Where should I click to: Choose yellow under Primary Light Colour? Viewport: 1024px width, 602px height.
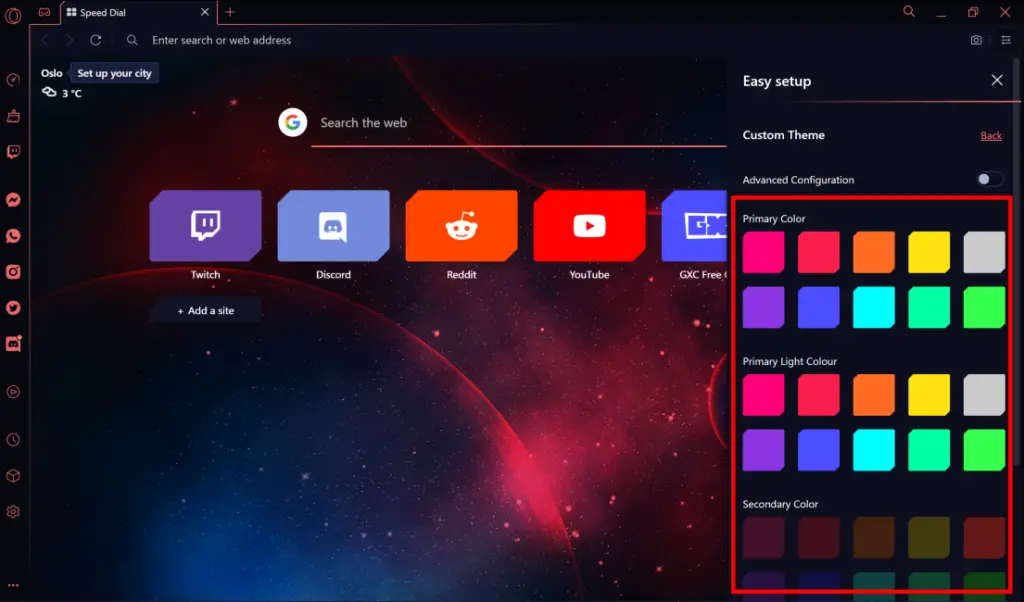pyautogui.click(x=929, y=395)
